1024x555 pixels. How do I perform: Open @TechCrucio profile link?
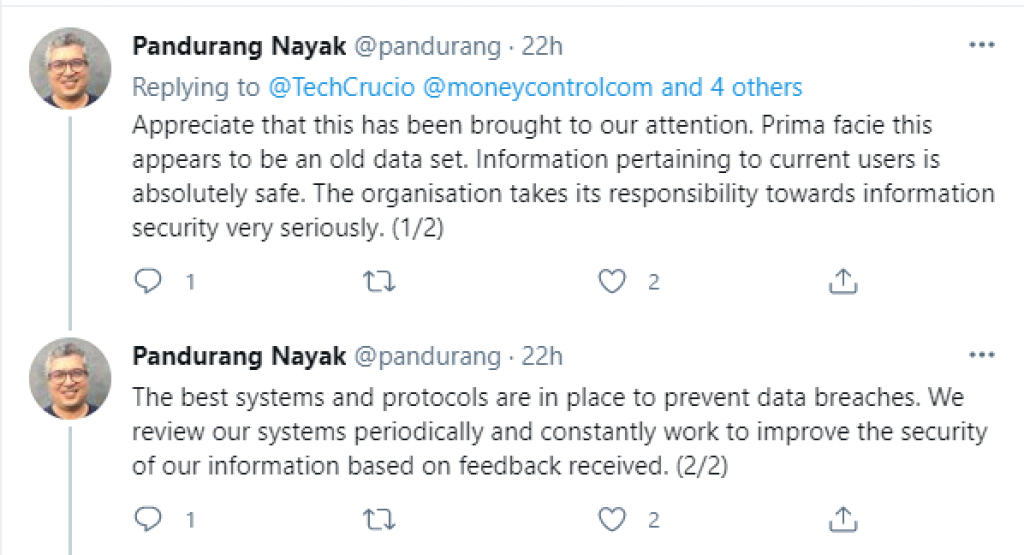[x=342, y=88]
